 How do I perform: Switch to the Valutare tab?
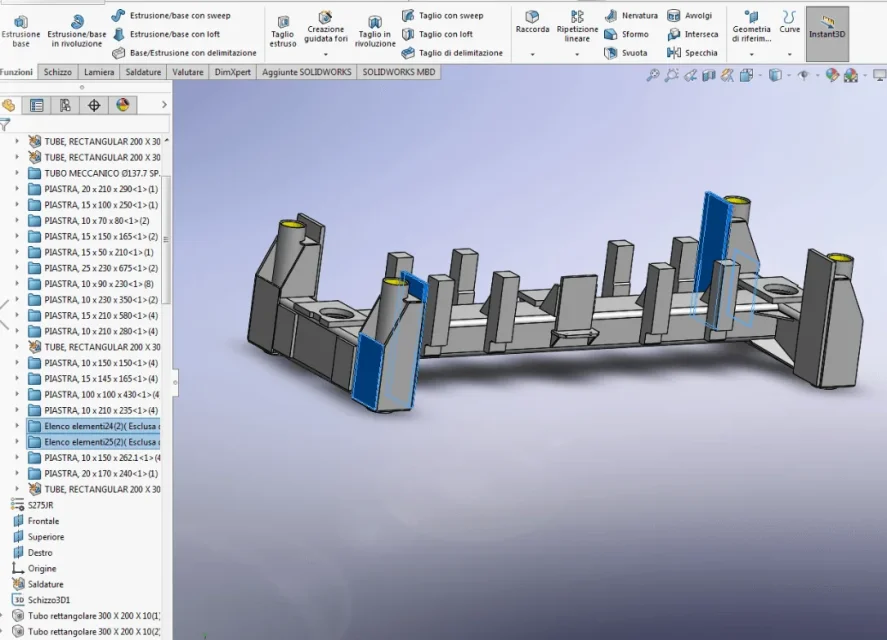click(188, 72)
